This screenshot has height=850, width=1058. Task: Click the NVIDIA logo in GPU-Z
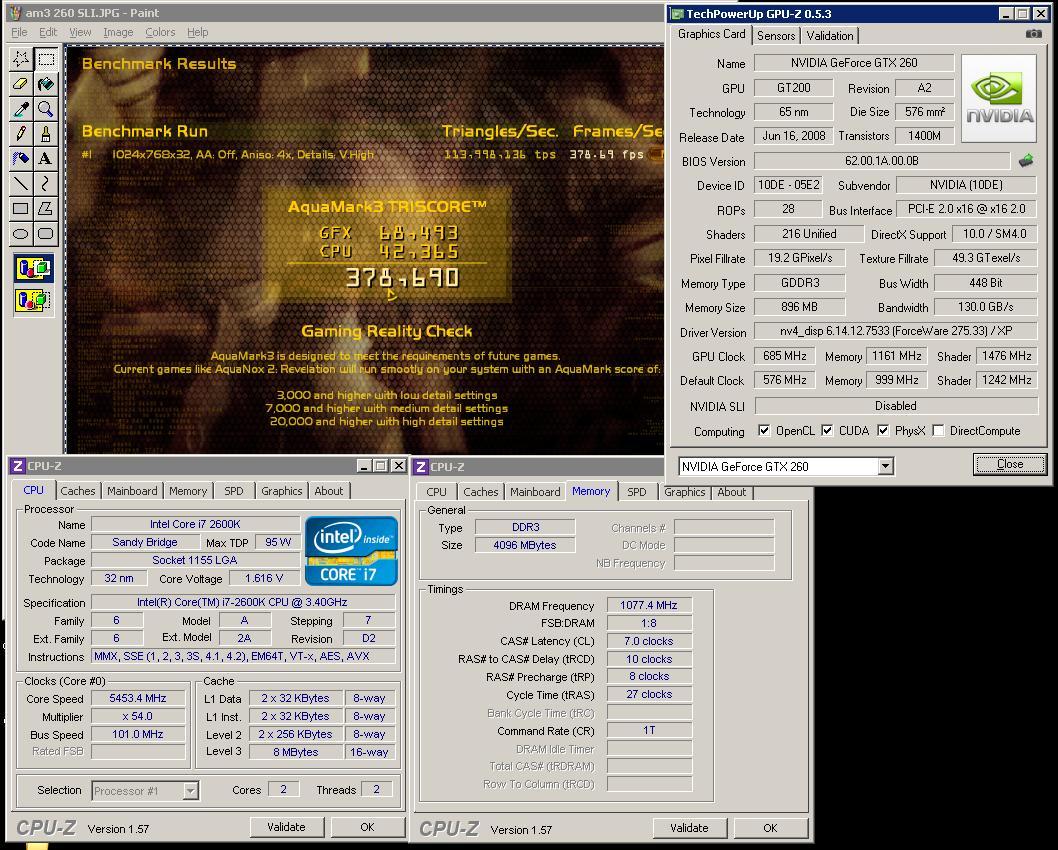(999, 98)
